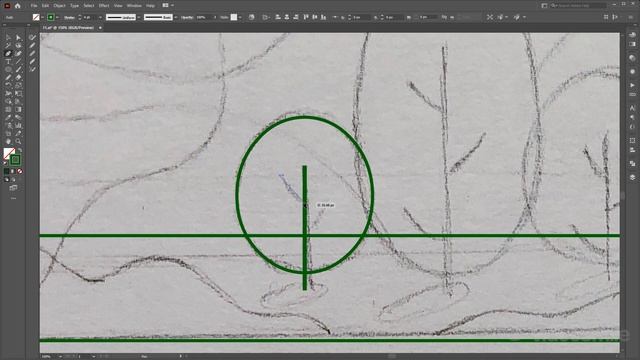Open the Edit menu
Screen dimensions: 640x360
tap(45, 6)
